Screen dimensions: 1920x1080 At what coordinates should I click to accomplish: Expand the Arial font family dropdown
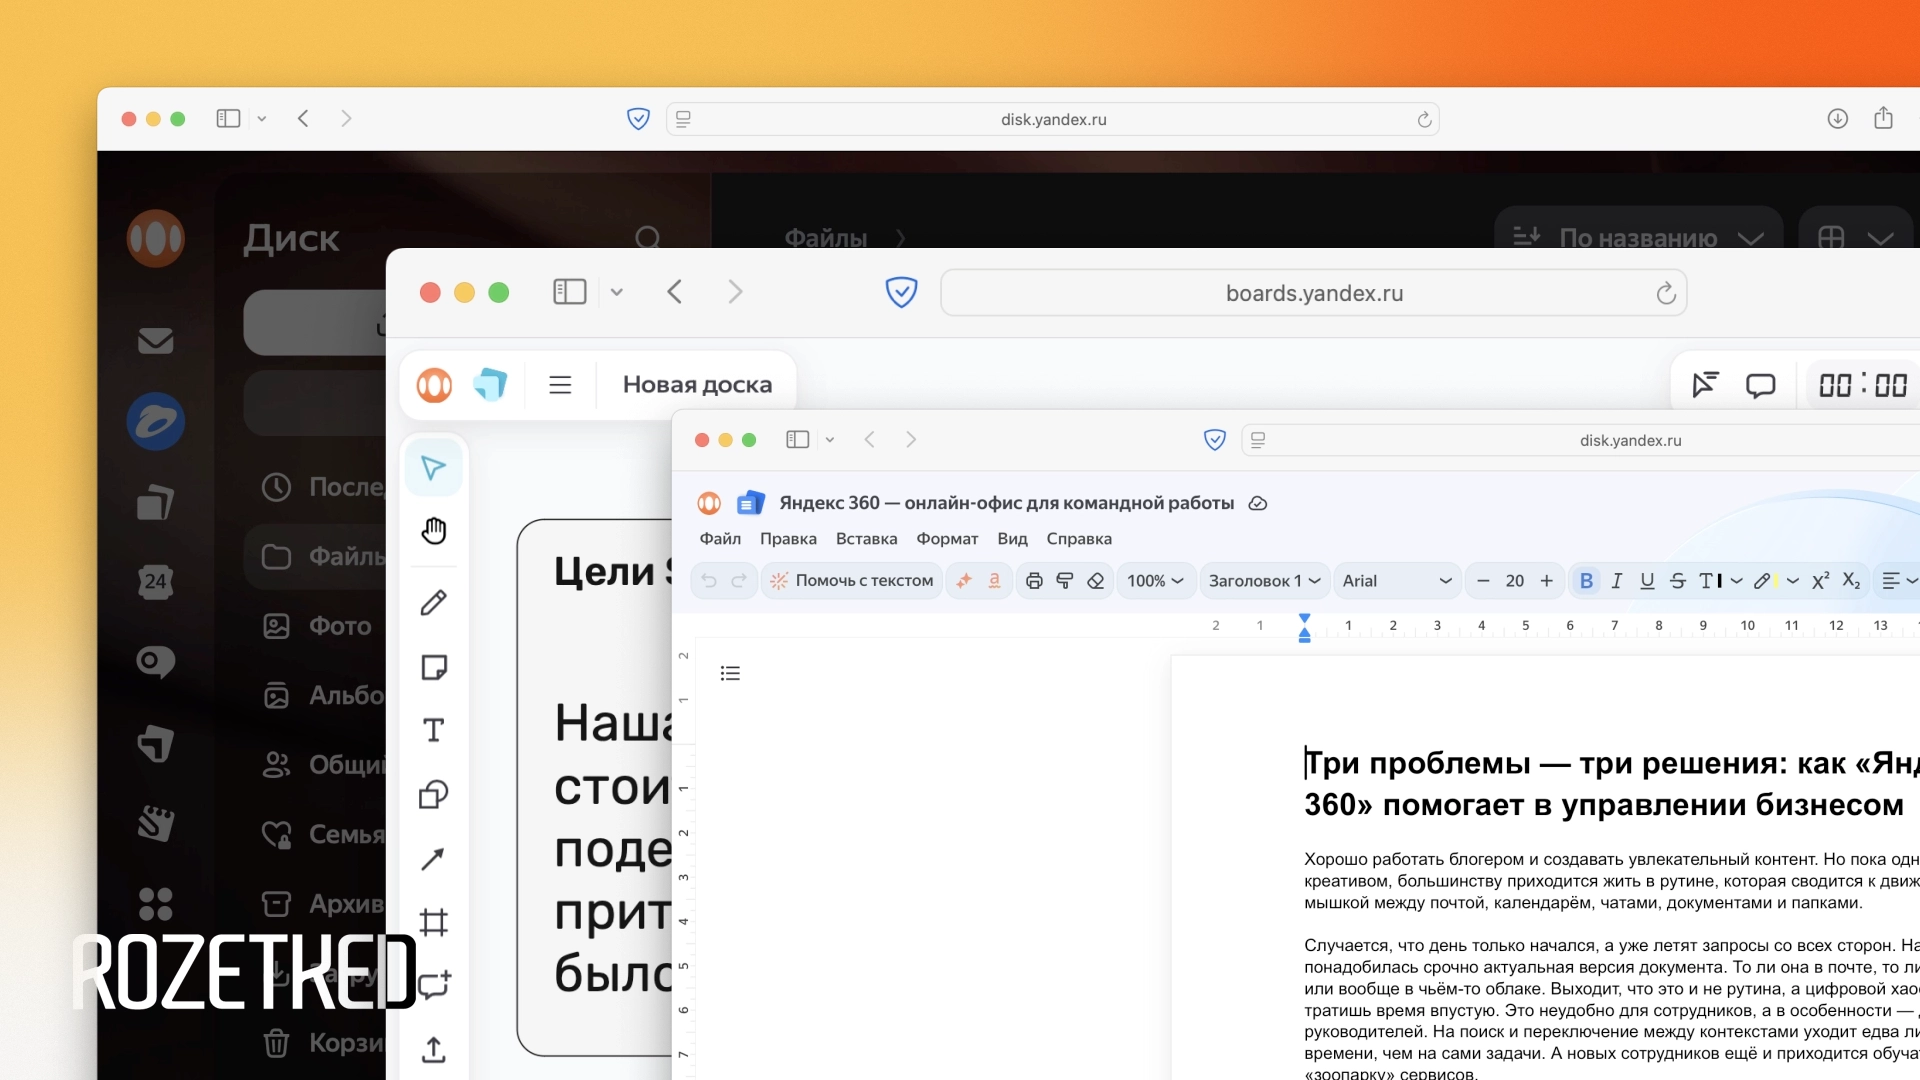[1396, 580]
